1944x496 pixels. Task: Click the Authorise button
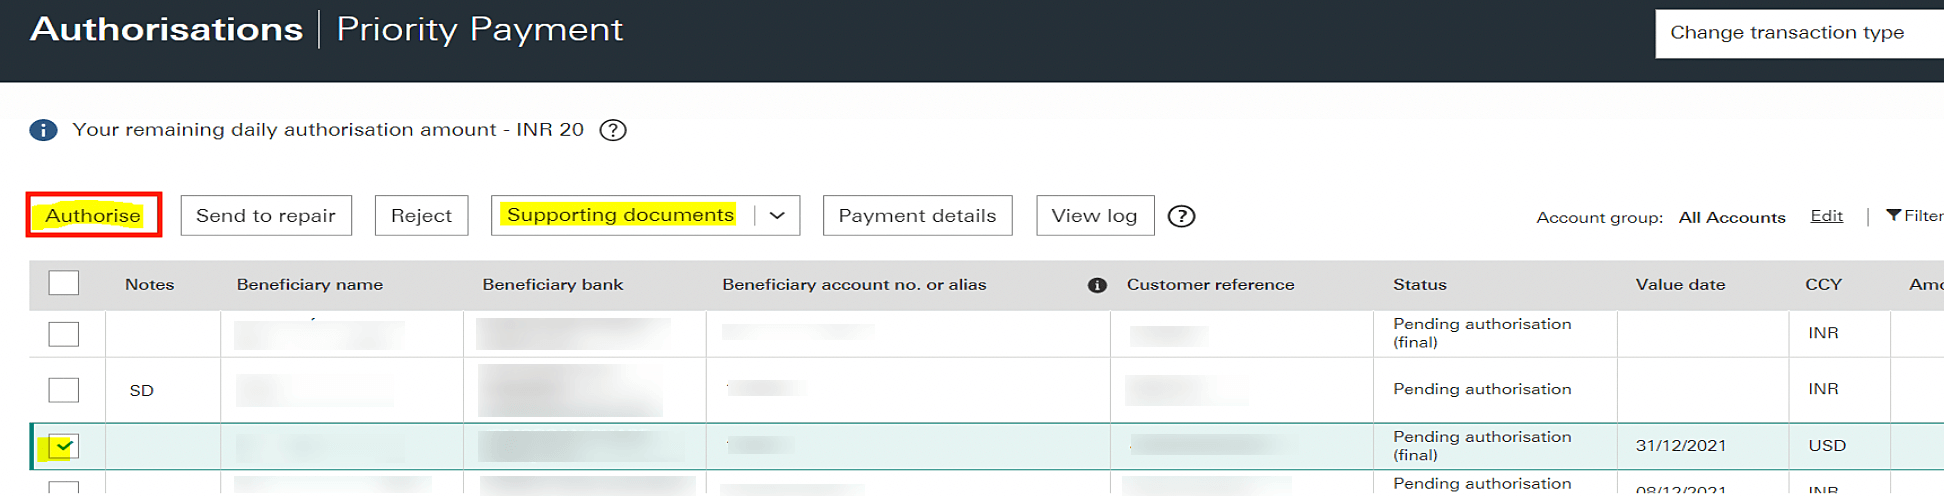[x=93, y=216]
